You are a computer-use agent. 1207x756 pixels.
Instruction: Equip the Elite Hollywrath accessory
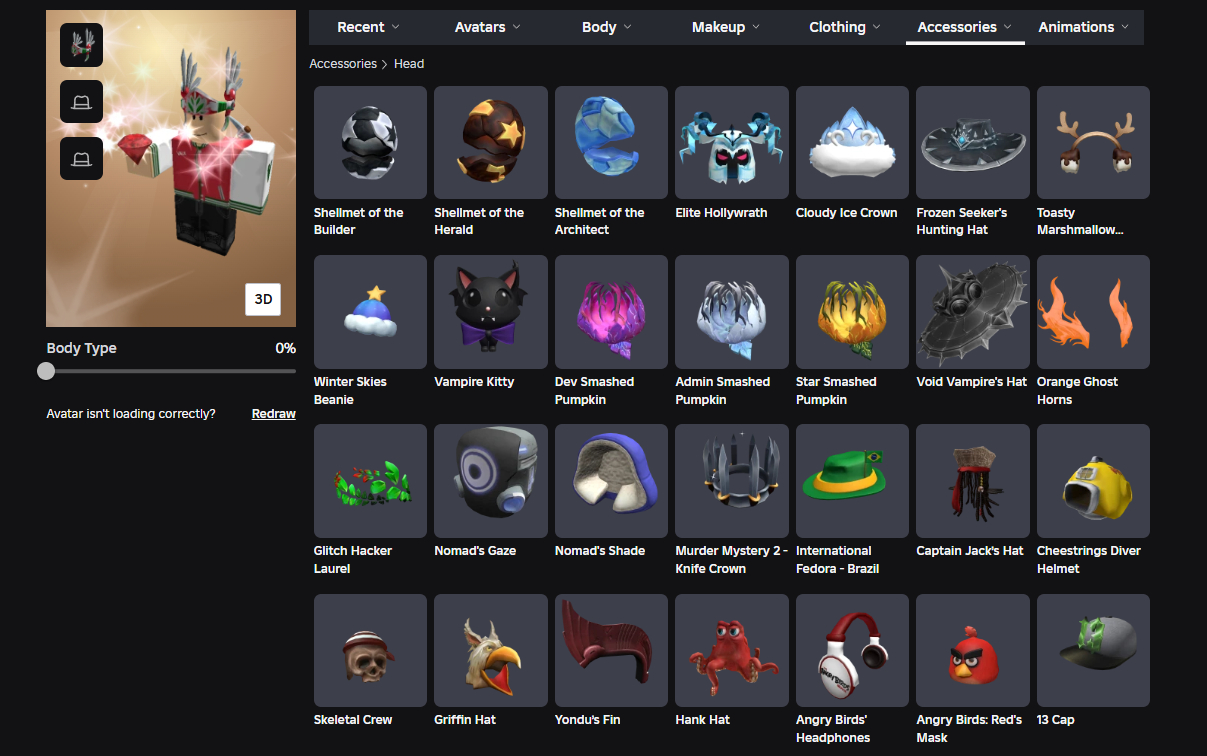[x=732, y=142]
